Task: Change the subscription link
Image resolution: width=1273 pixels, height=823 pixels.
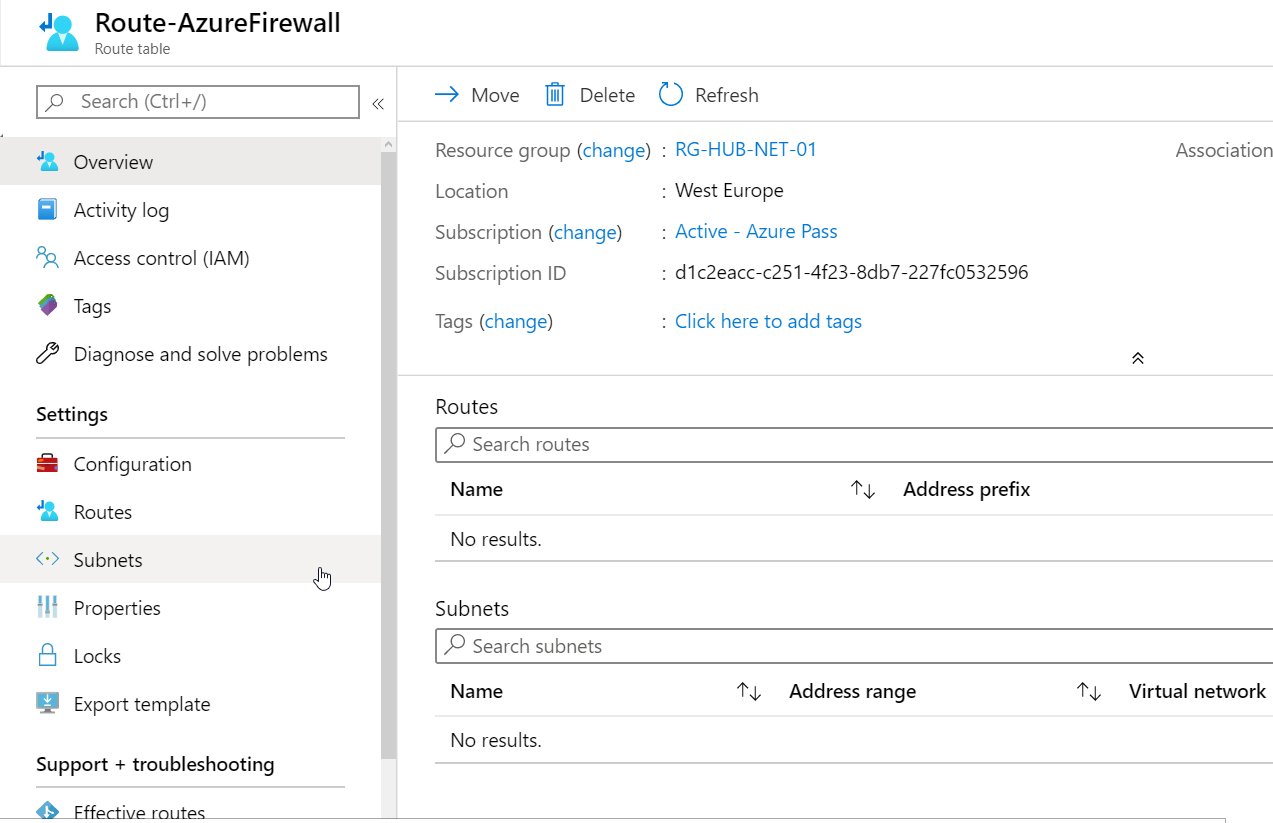Action: click(x=585, y=232)
